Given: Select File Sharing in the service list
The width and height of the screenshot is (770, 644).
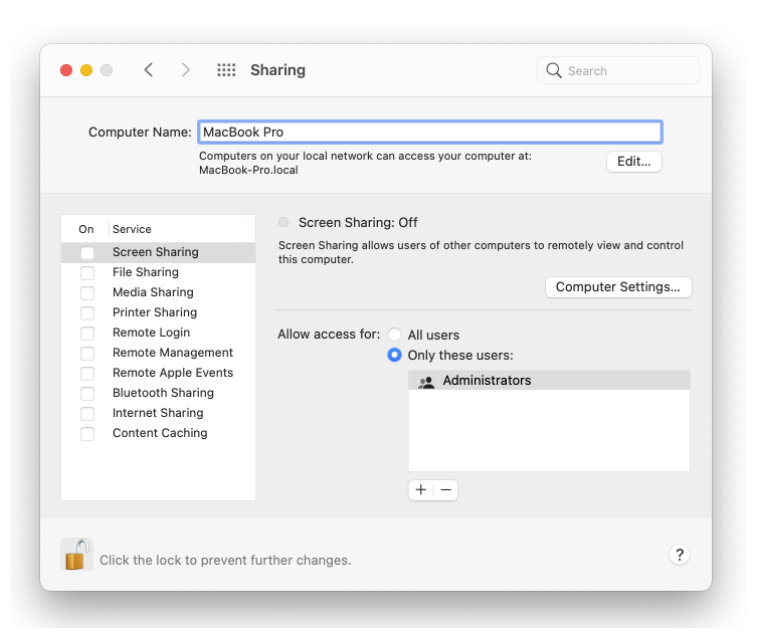Looking at the screenshot, I should coord(158,272).
